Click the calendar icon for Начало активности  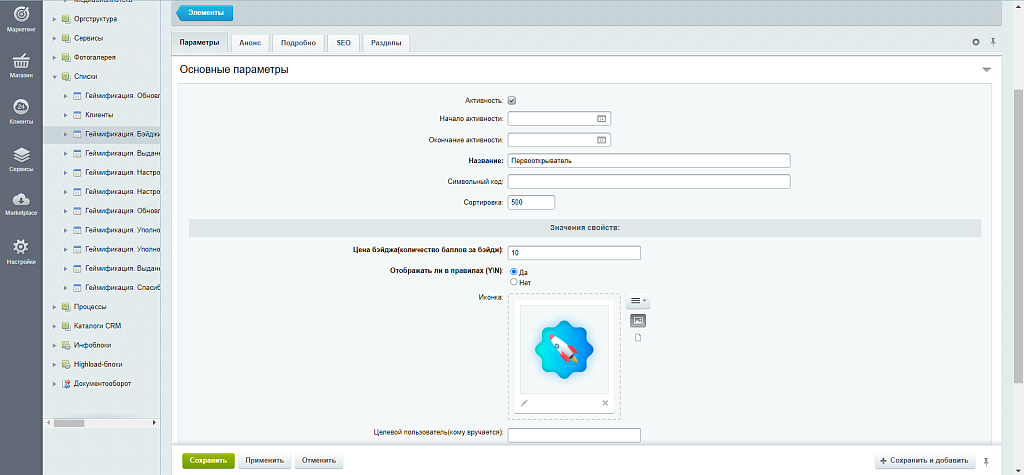(x=601, y=118)
